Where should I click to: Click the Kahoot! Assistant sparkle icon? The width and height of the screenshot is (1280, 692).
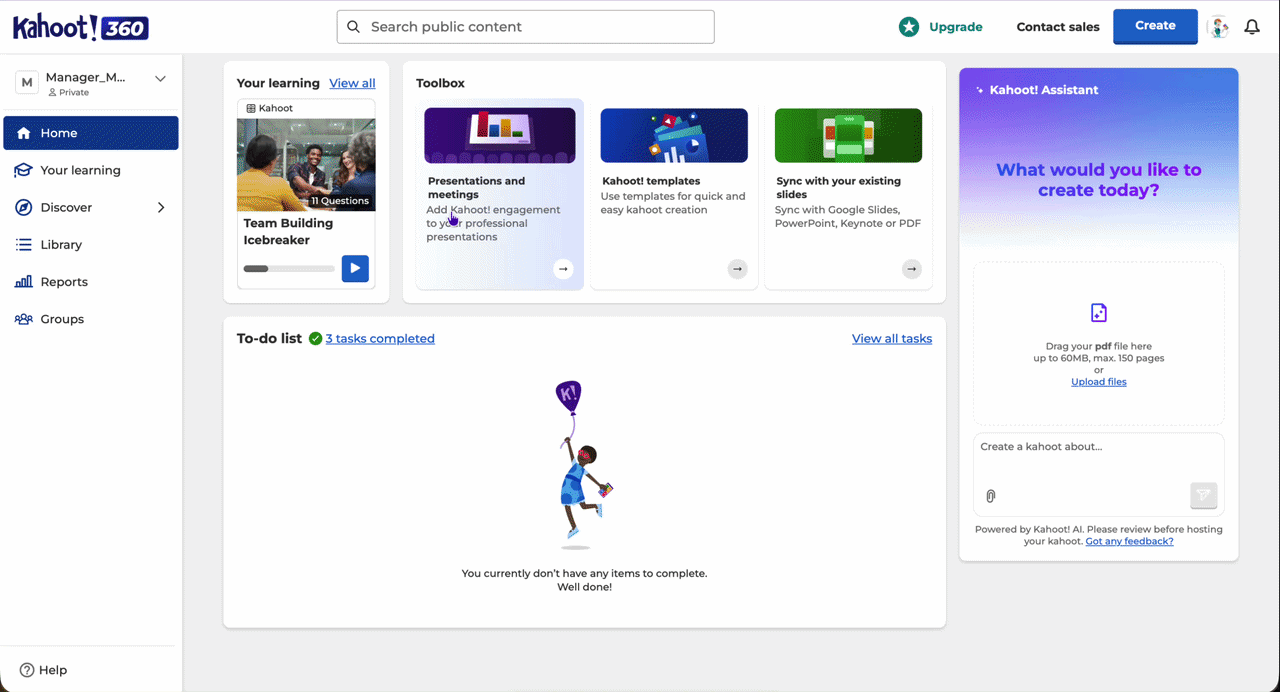point(979,90)
